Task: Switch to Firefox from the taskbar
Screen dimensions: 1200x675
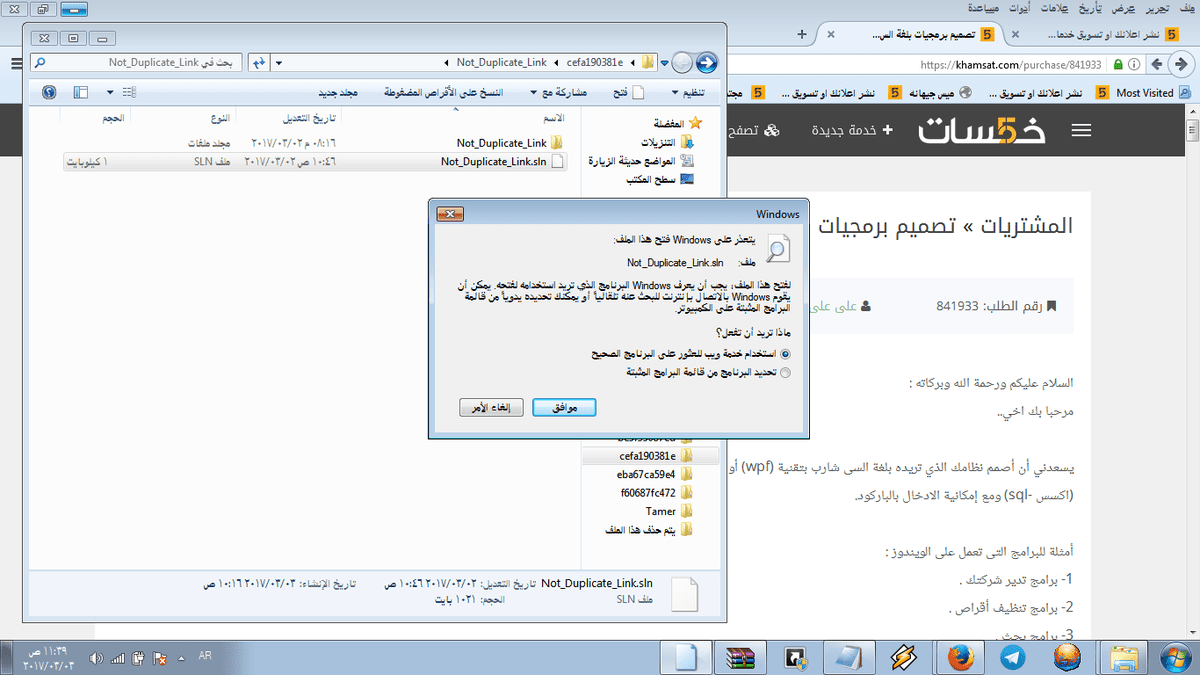Action: tap(958, 657)
